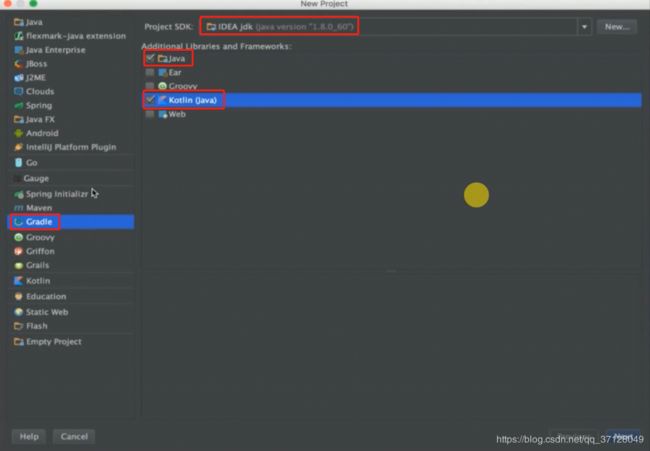Select Gauge project type label

coord(36,178)
